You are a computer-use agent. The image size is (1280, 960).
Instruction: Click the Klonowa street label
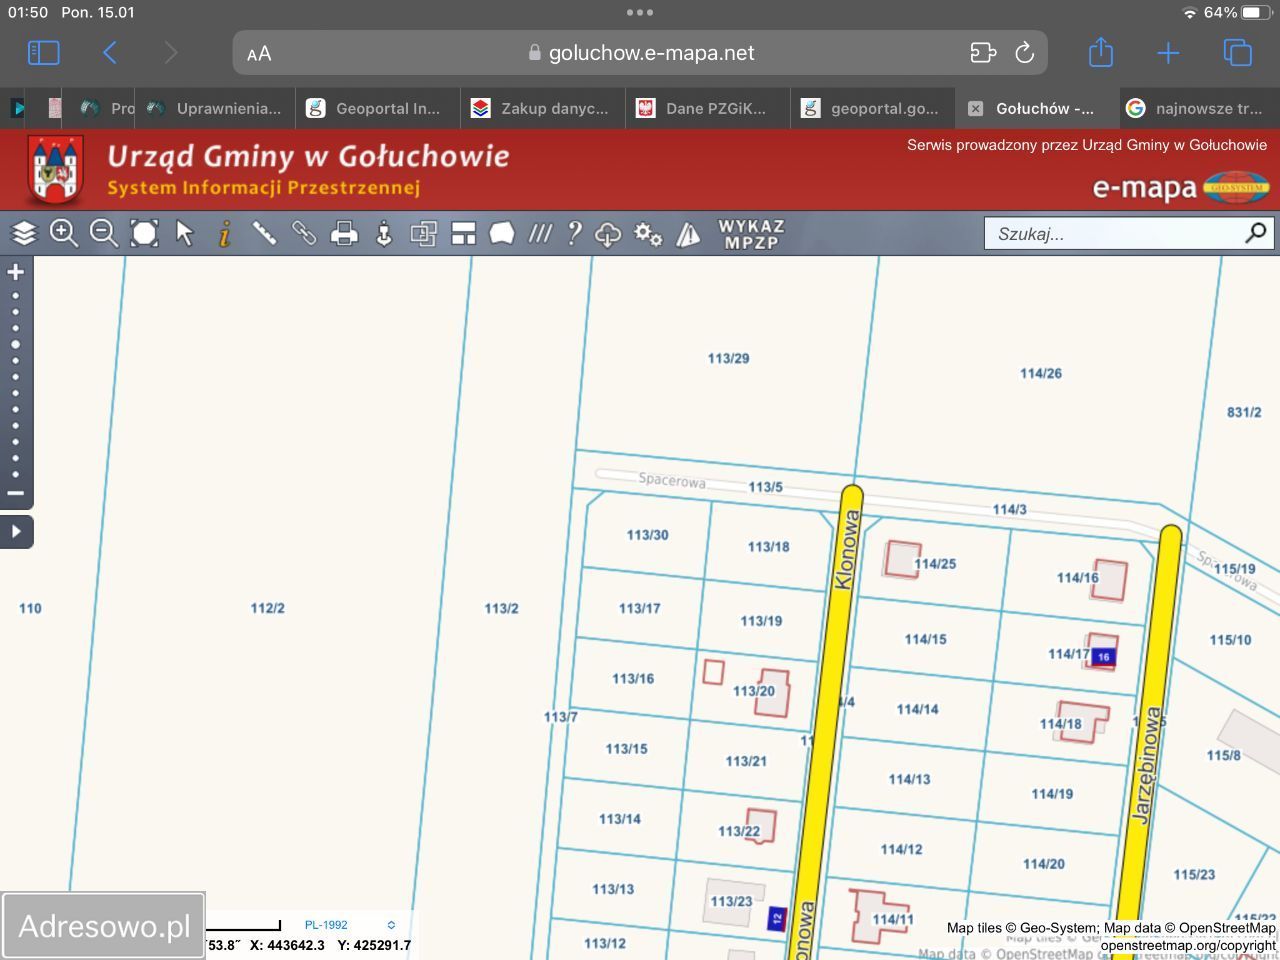[x=847, y=550]
